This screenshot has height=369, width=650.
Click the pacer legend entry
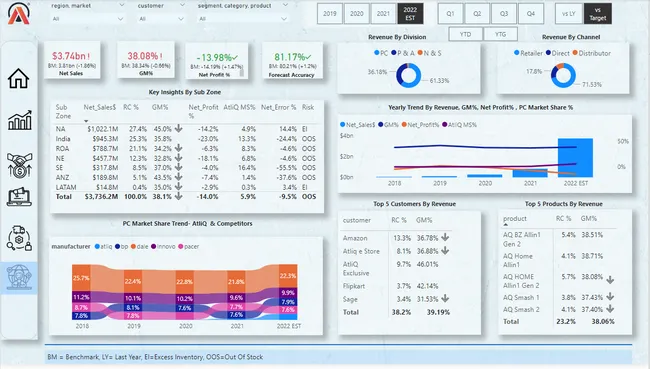click(189, 246)
